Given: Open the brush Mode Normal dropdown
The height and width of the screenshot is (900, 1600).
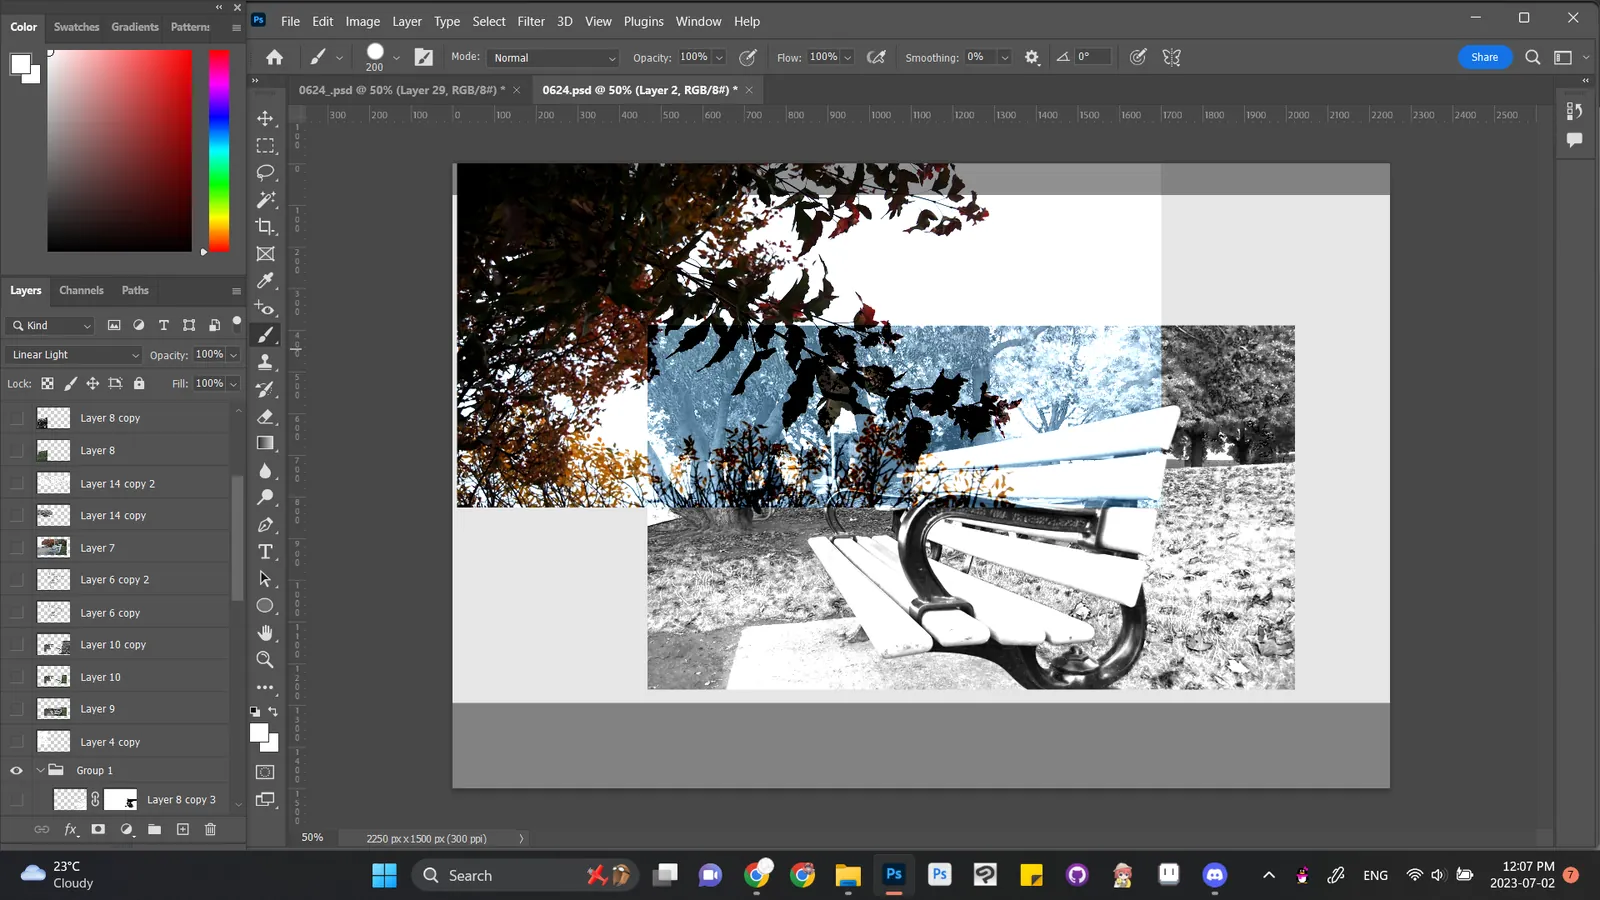Looking at the screenshot, I should [x=554, y=58].
